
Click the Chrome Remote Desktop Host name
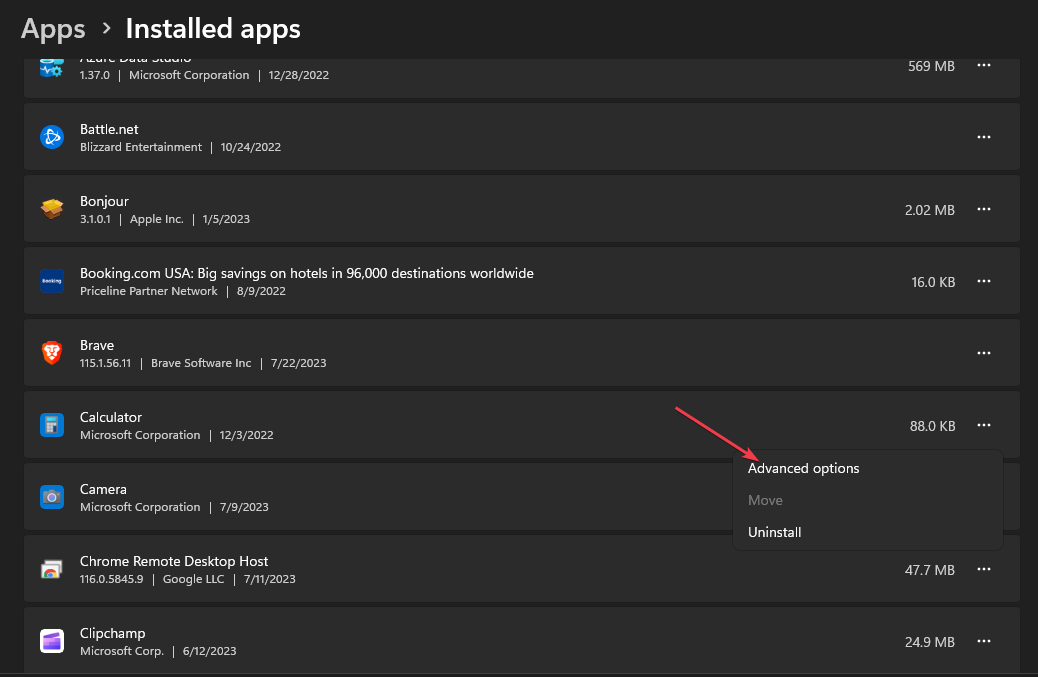[173, 561]
